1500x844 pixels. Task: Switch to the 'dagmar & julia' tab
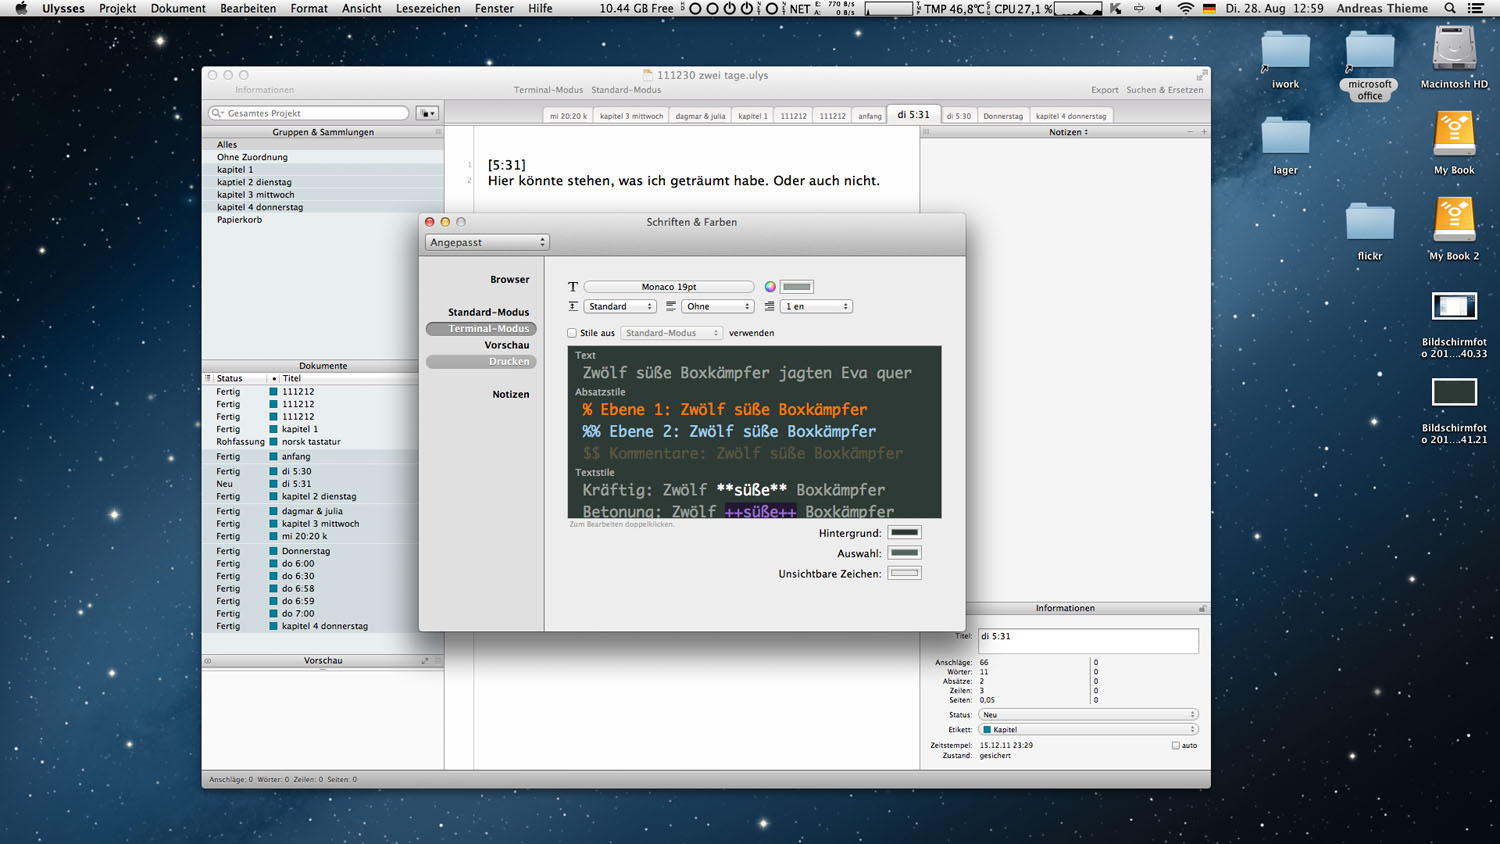click(700, 116)
